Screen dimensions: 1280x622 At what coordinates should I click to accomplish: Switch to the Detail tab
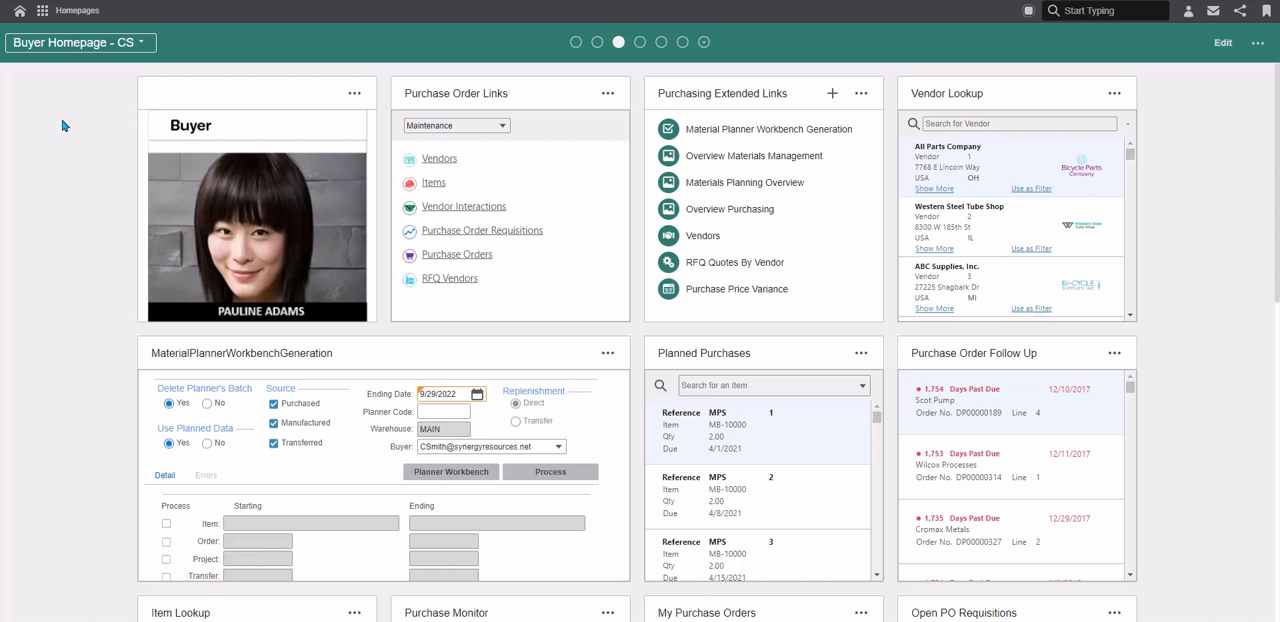(165, 475)
